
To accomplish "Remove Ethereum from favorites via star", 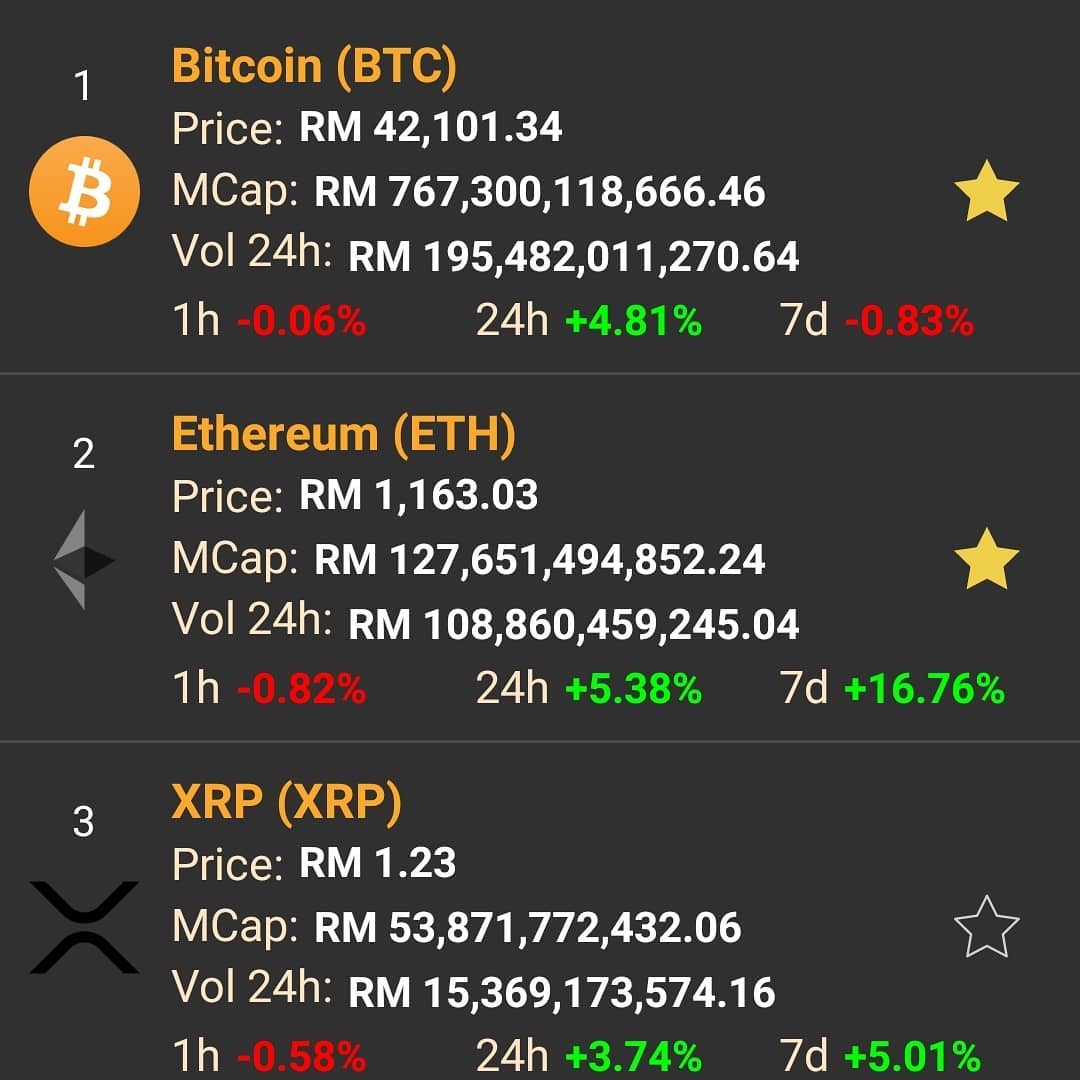I will [x=986, y=559].
